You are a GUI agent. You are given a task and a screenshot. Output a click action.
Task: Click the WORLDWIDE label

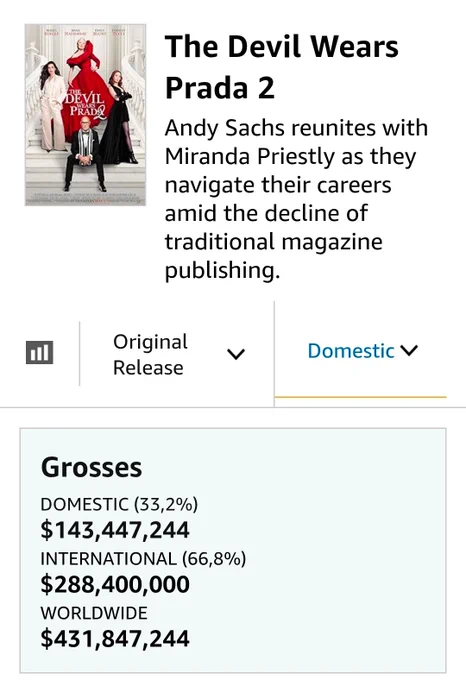coord(94,613)
